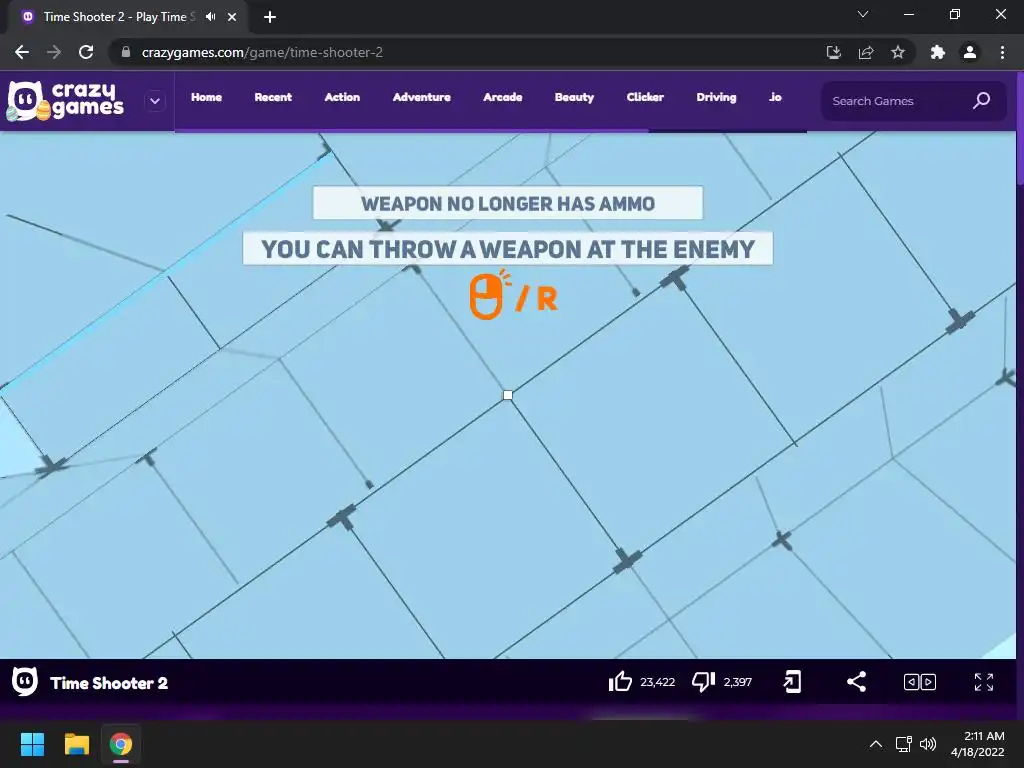Image resolution: width=1024 pixels, height=768 pixels.
Task: Open the Arcade games category
Action: tap(502, 97)
